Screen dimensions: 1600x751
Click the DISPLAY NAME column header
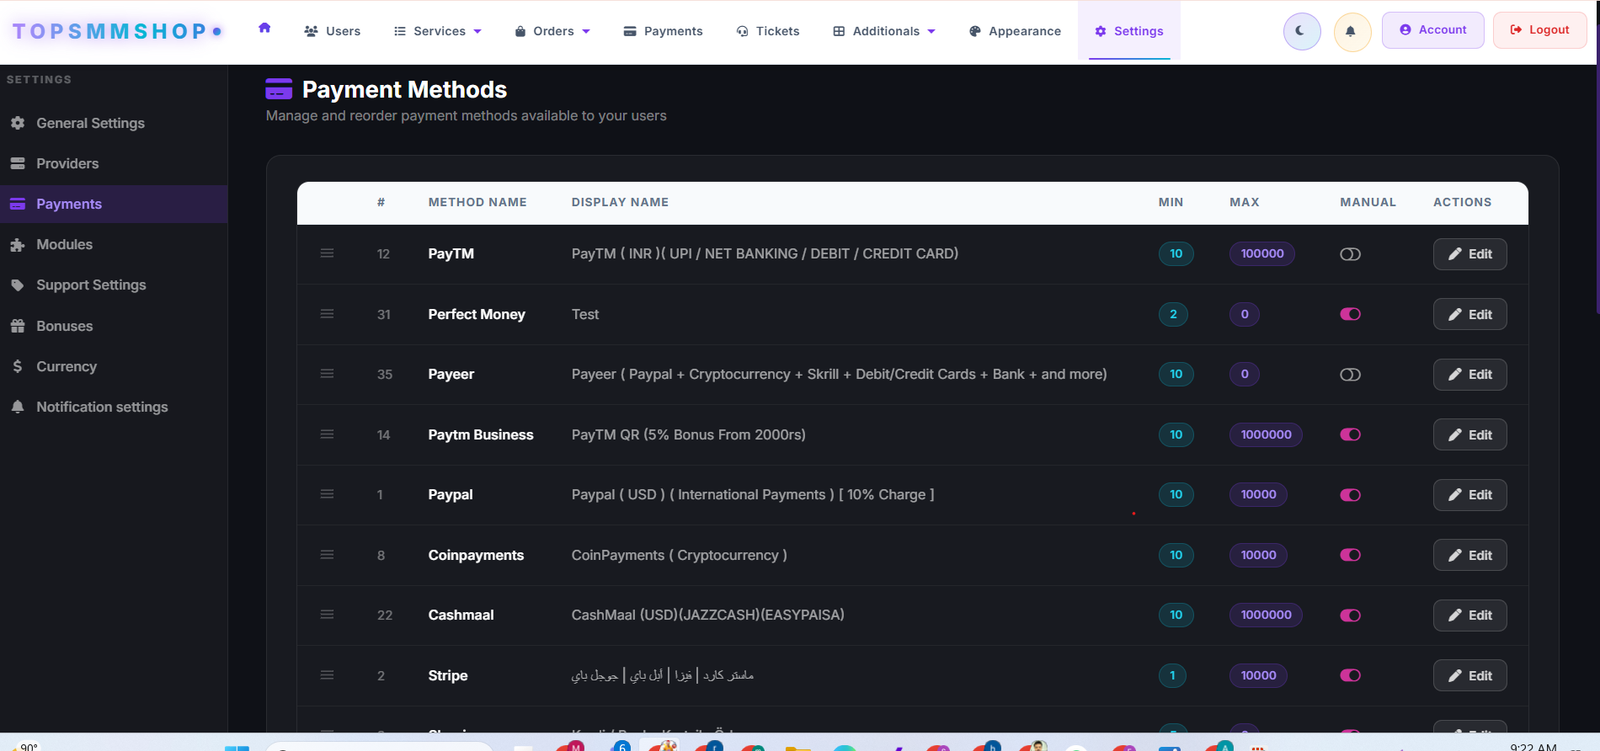[620, 202]
